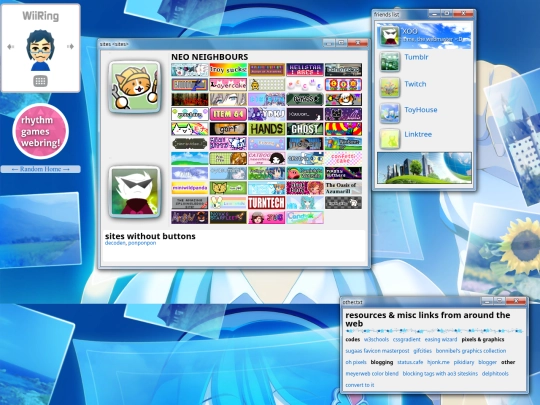Open blocking tags with ao3 siteskins link
Image resolution: width=540 pixels, height=405 pixels.
pyautogui.click(x=440, y=374)
